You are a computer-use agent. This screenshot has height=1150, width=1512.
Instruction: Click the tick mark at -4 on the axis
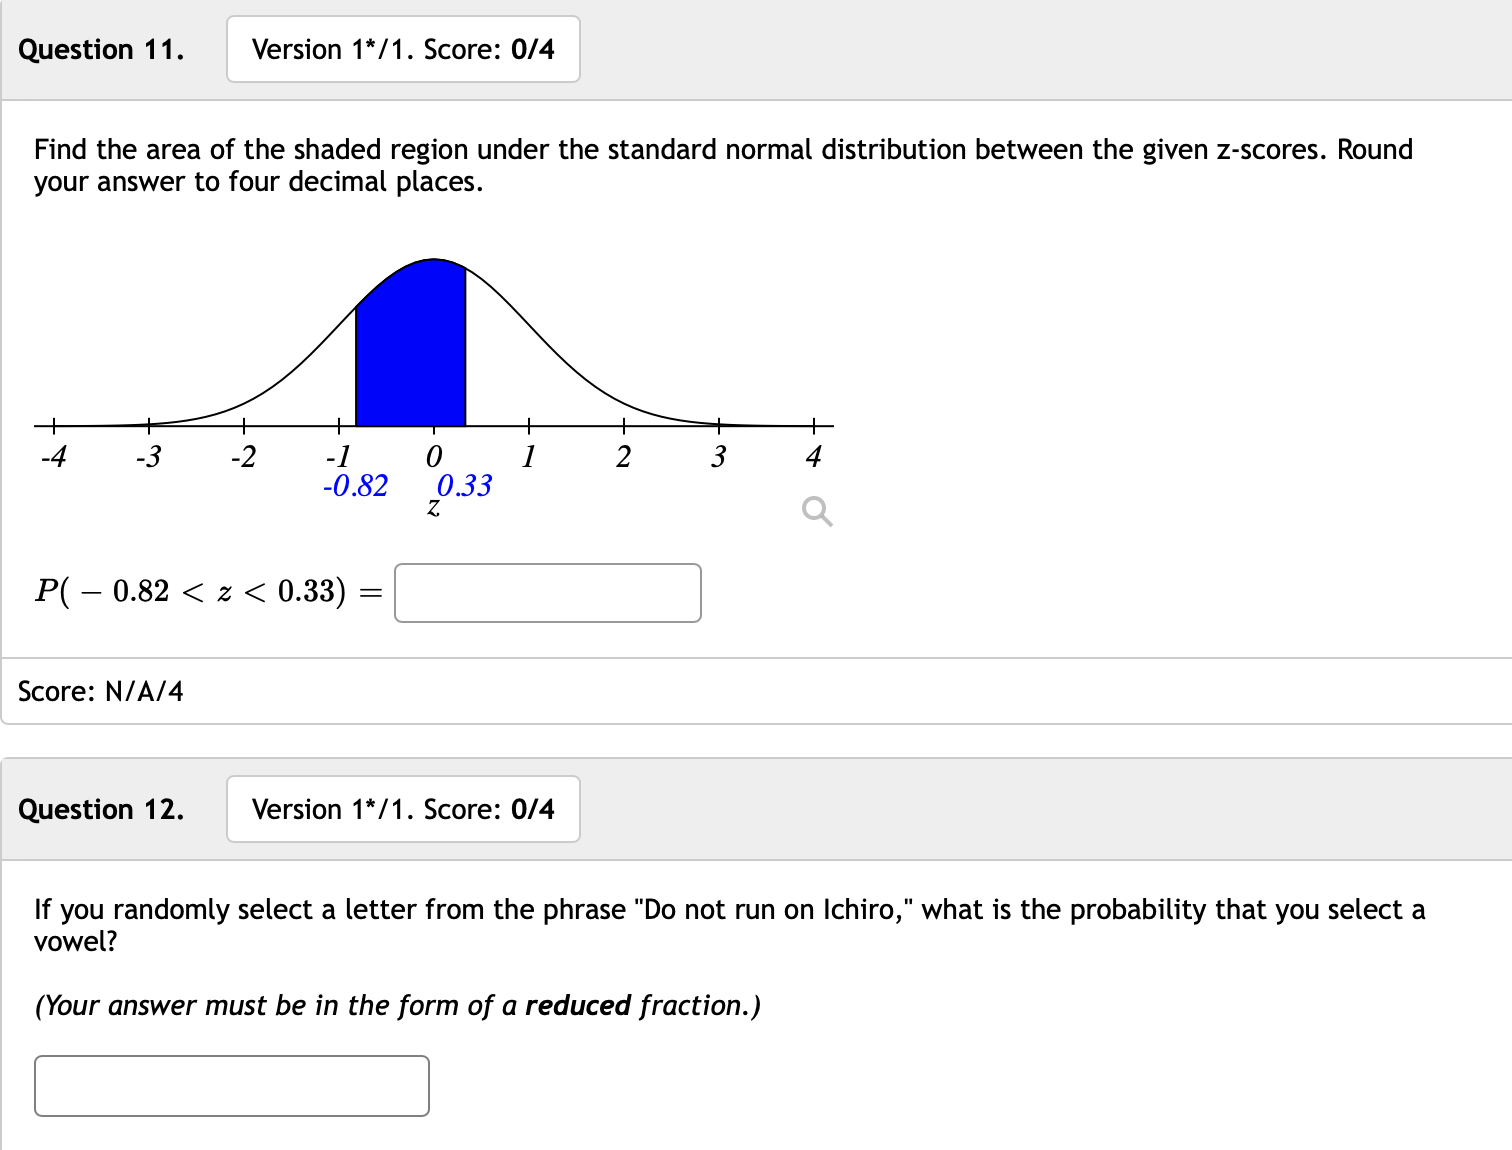pos(55,424)
